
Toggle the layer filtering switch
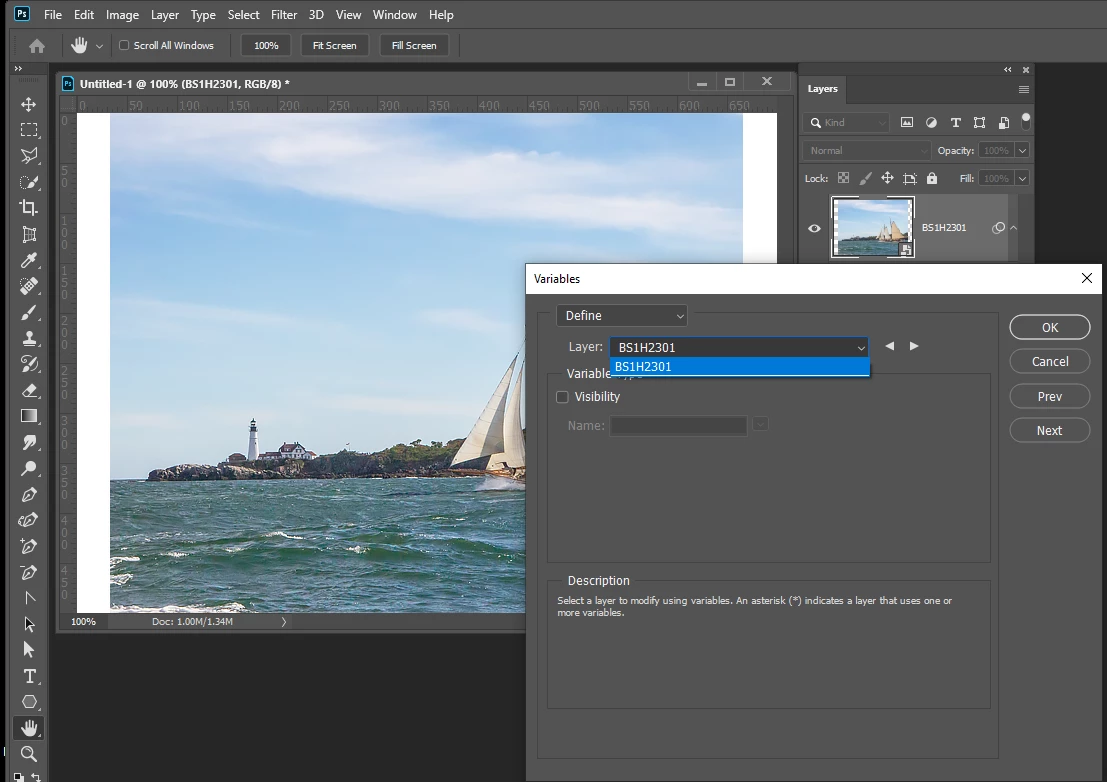point(1025,121)
